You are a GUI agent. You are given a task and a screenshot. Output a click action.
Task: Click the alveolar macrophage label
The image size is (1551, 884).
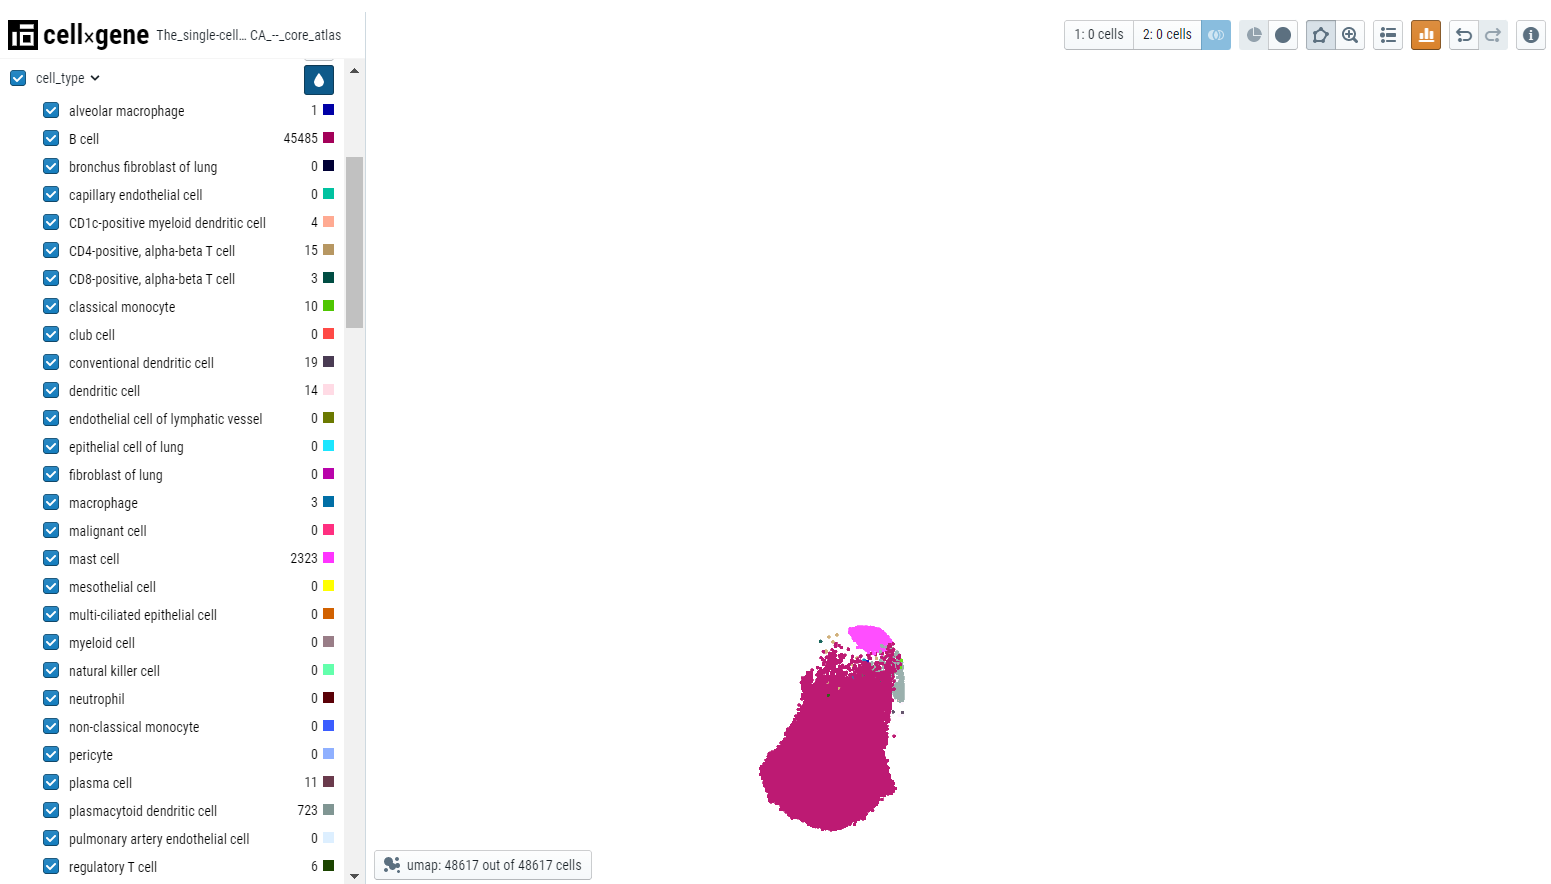click(126, 111)
